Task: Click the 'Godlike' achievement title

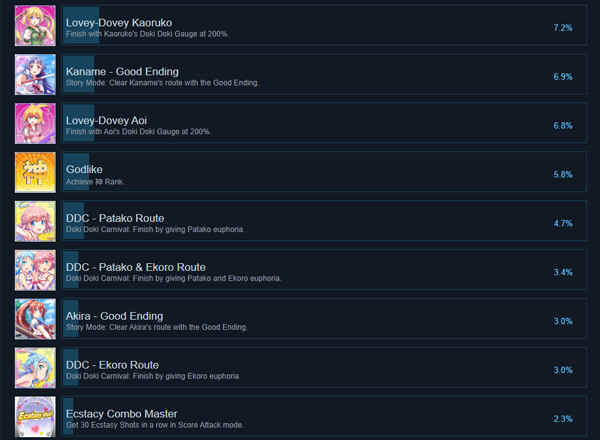Action: click(84, 169)
